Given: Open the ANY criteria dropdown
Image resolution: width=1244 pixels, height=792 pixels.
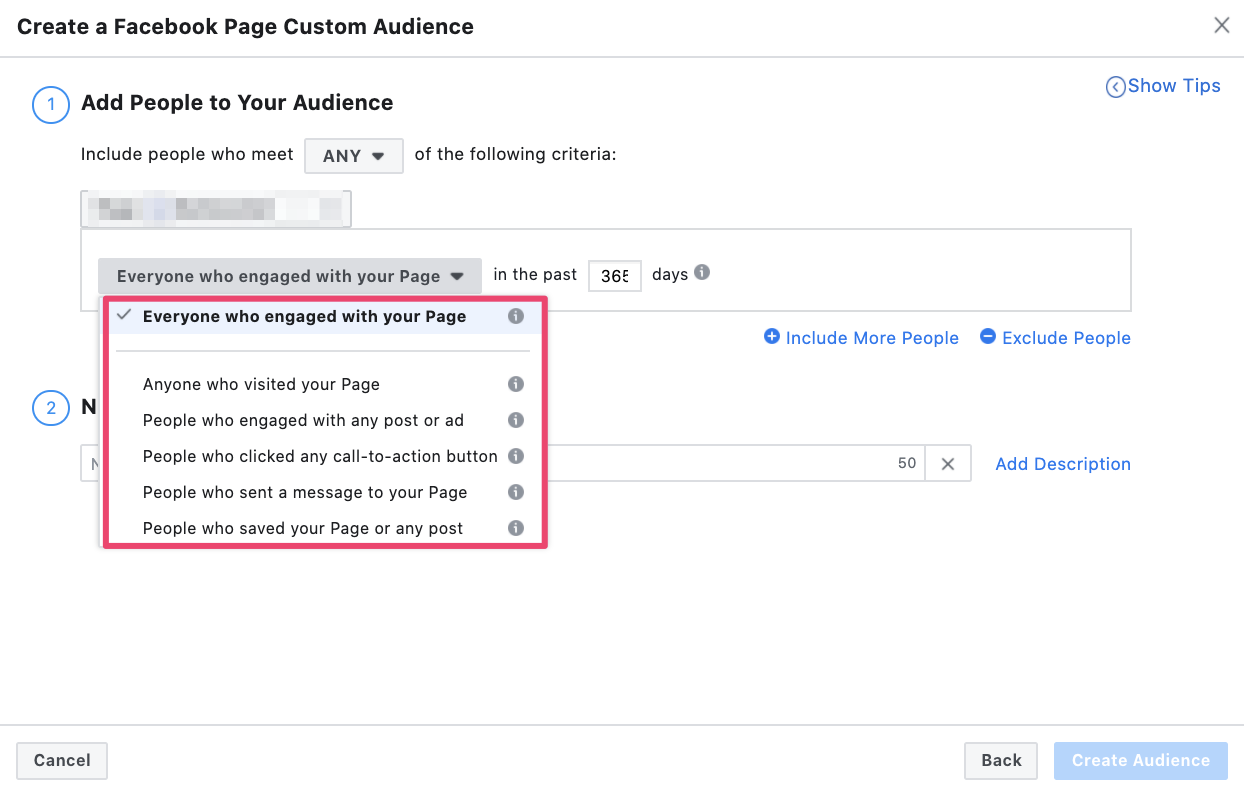Looking at the screenshot, I should 353,155.
